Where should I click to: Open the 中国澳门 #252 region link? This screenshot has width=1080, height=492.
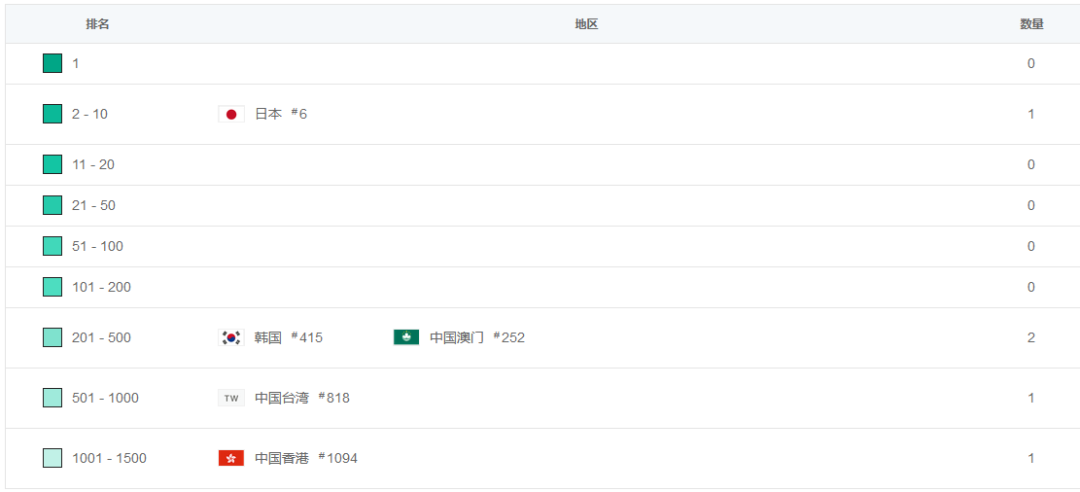(477, 338)
